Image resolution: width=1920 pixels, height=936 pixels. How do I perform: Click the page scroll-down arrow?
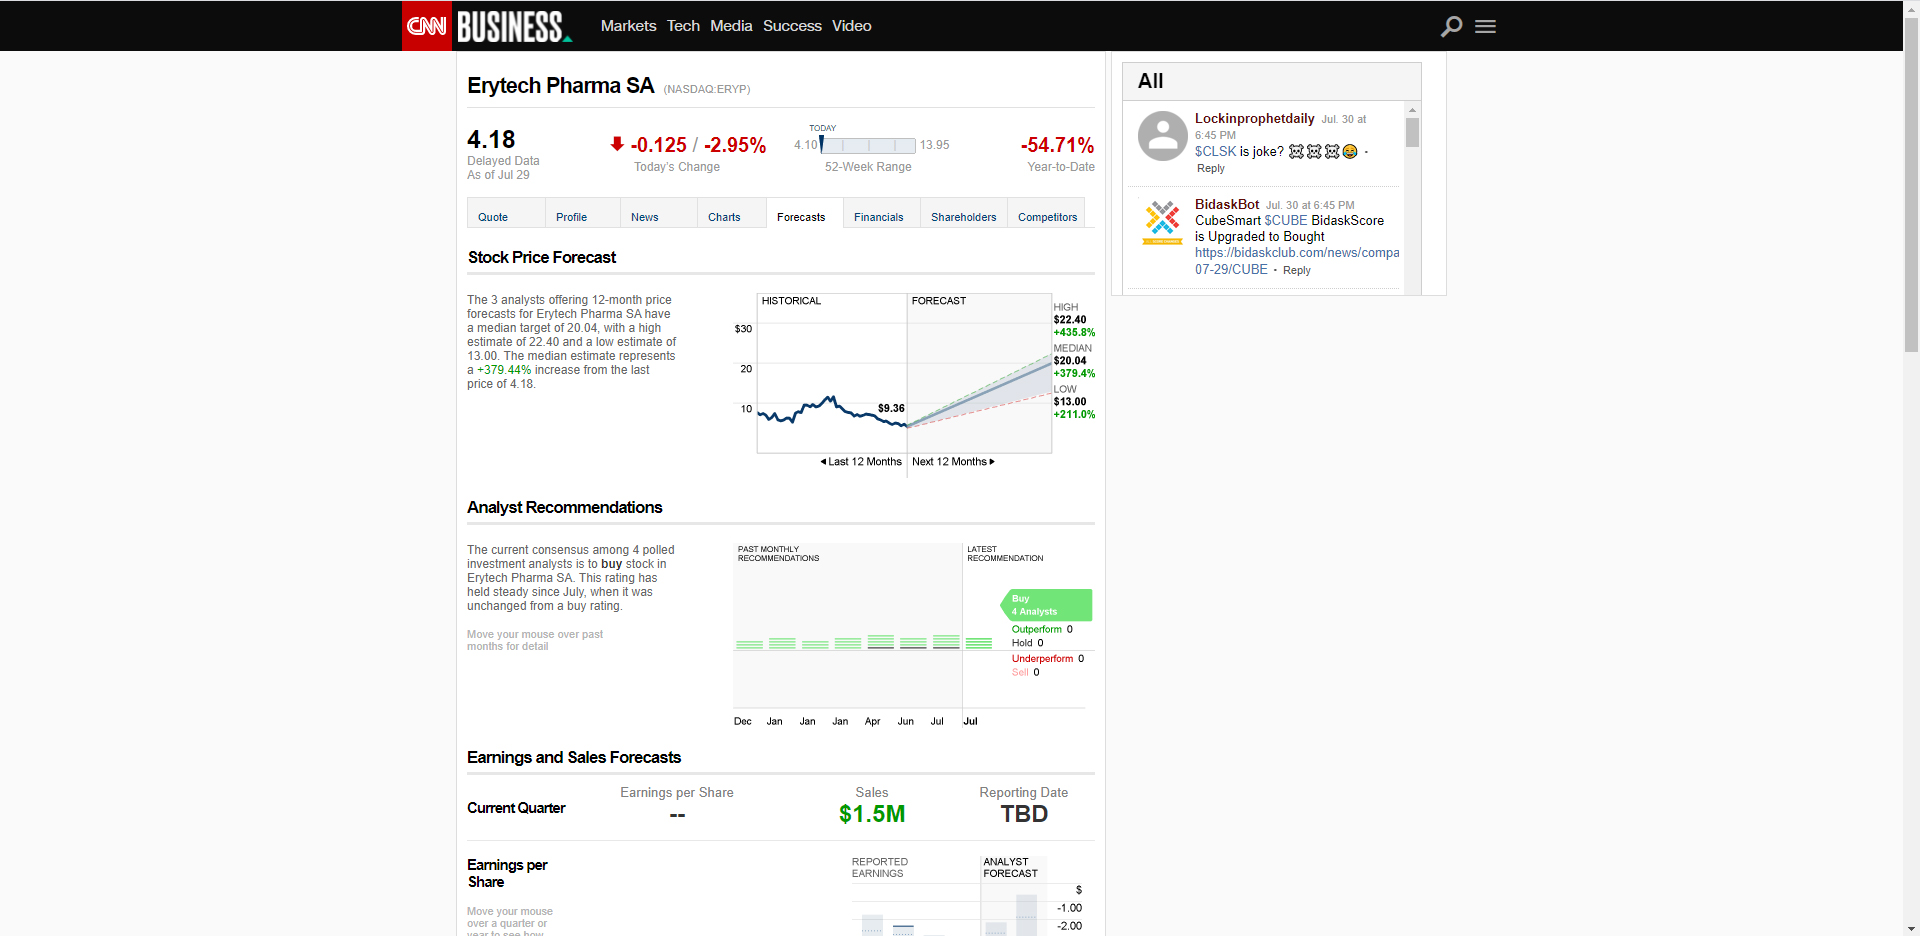(1911, 927)
